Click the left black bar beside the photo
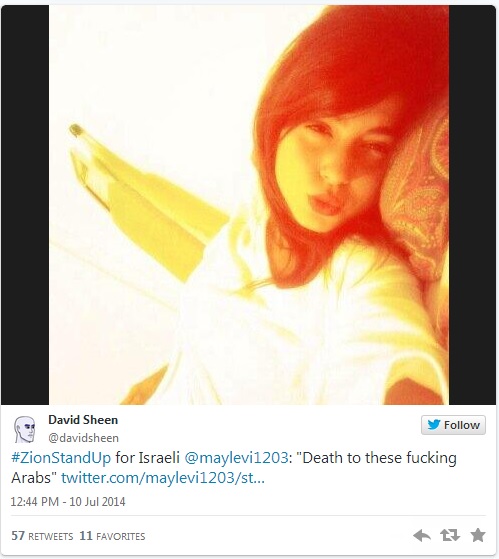499x559 pixels. (x=25, y=205)
